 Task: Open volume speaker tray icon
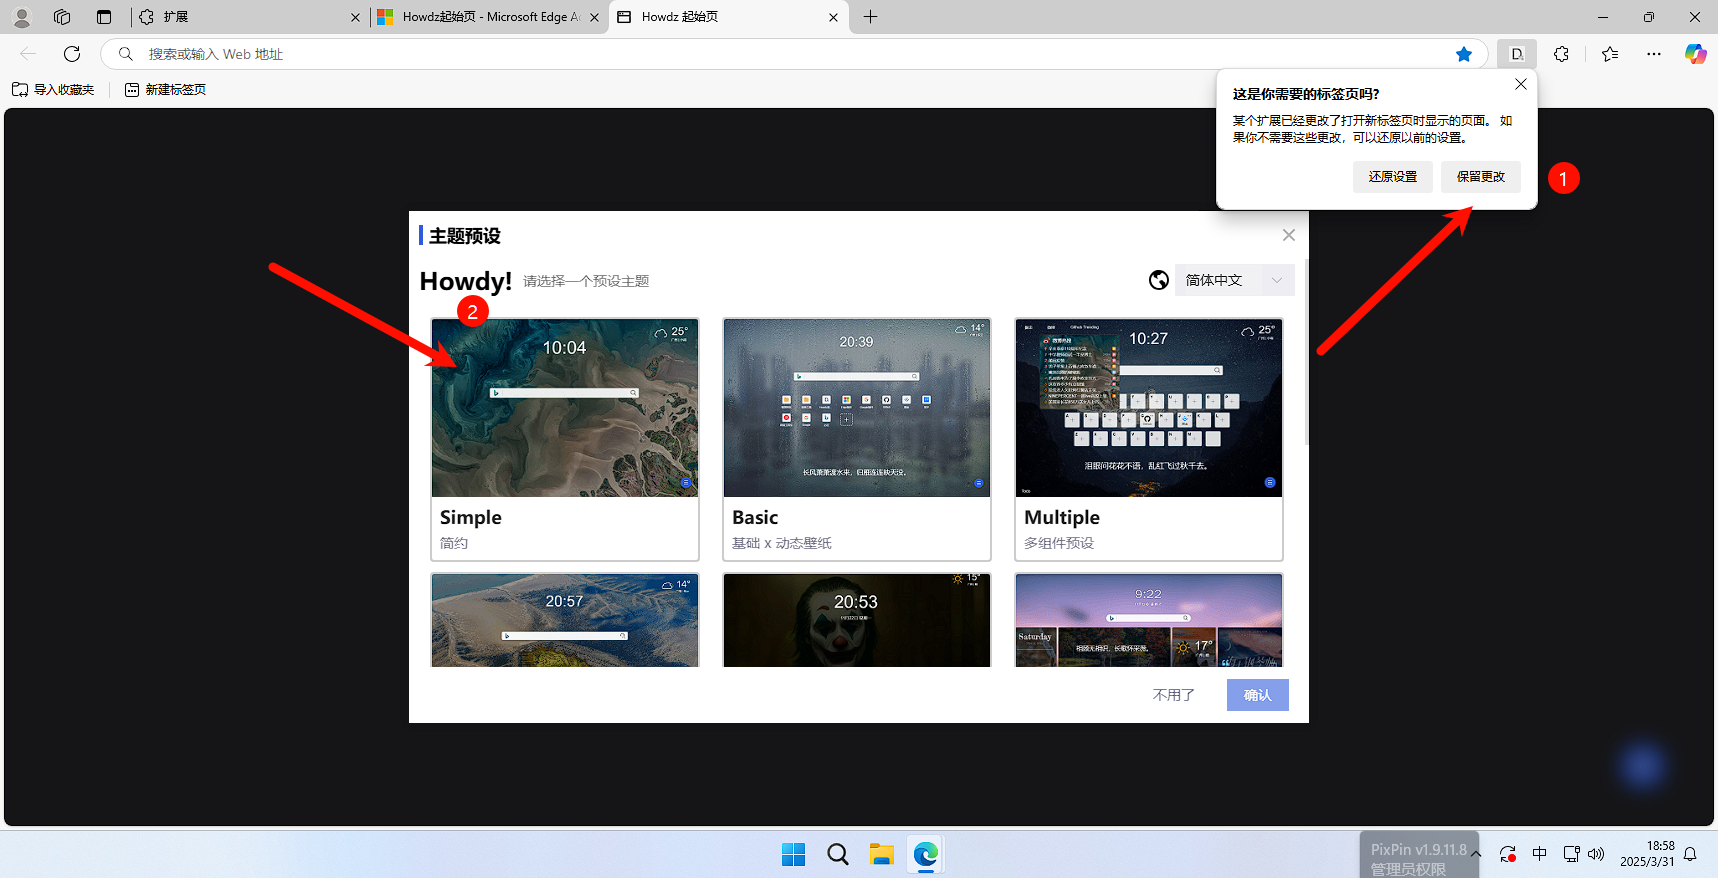(1596, 854)
